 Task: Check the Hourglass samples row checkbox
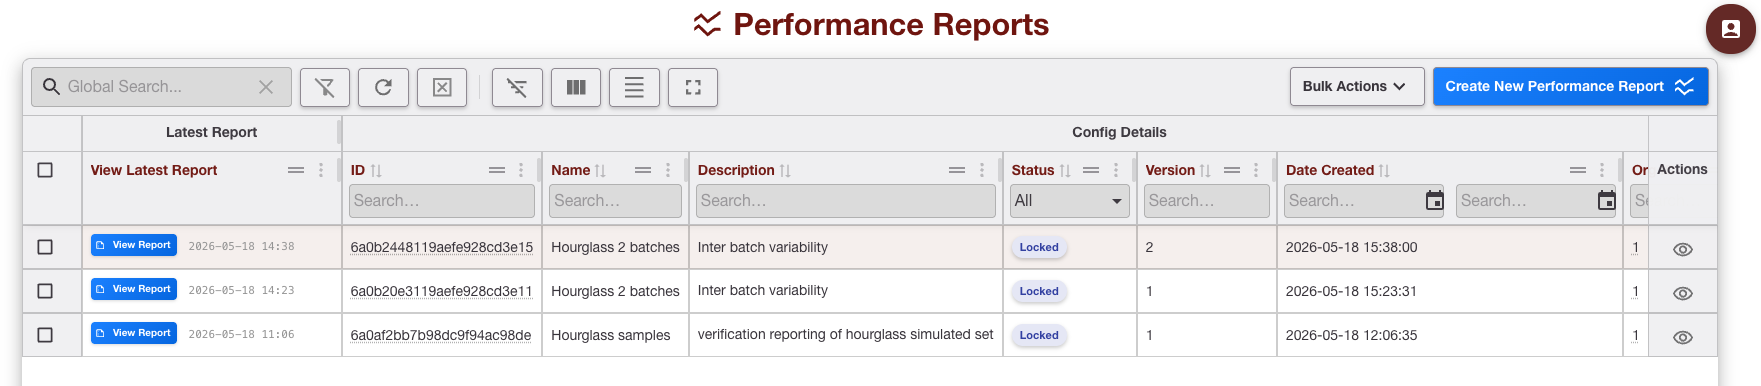[45, 335]
